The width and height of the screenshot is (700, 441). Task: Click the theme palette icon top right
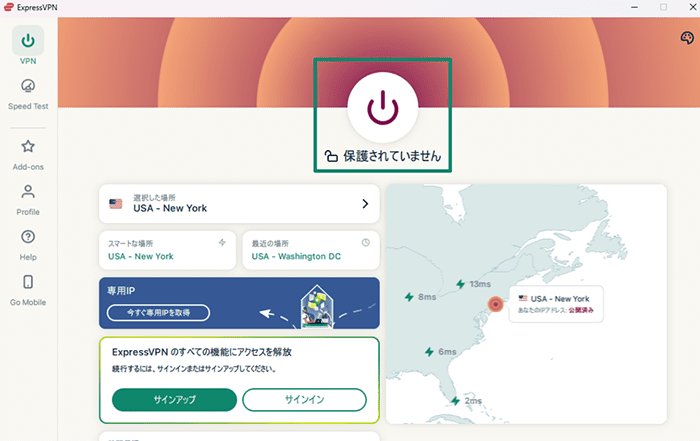coord(686,38)
